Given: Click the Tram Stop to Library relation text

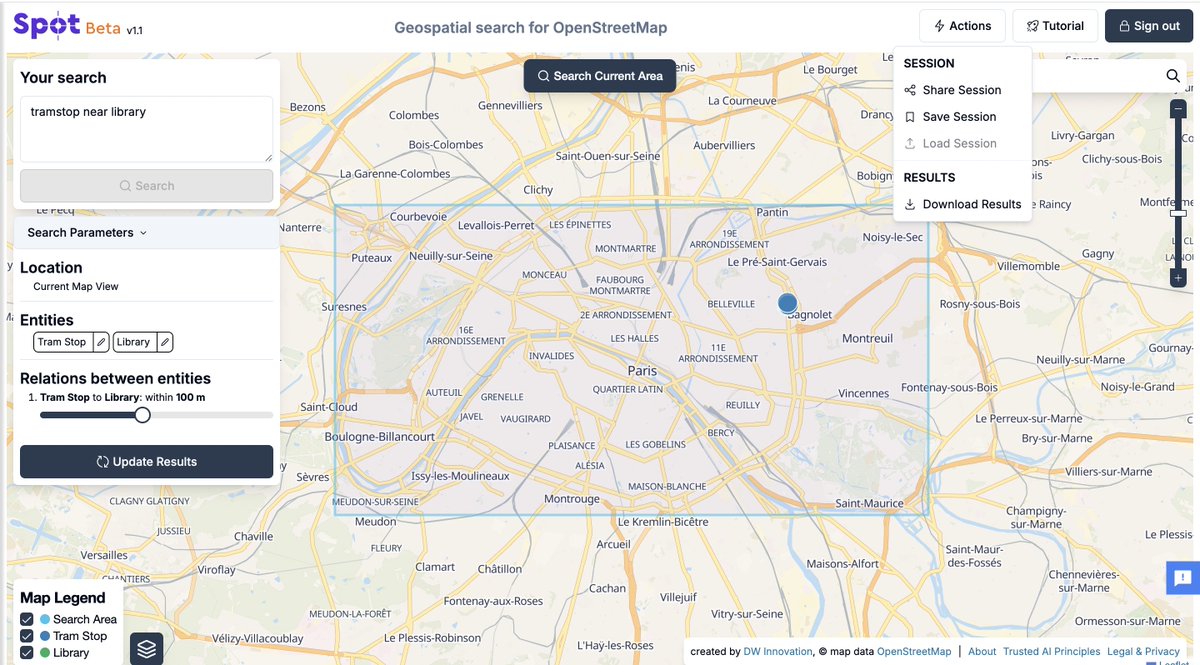Looking at the screenshot, I should coord(123,397).
